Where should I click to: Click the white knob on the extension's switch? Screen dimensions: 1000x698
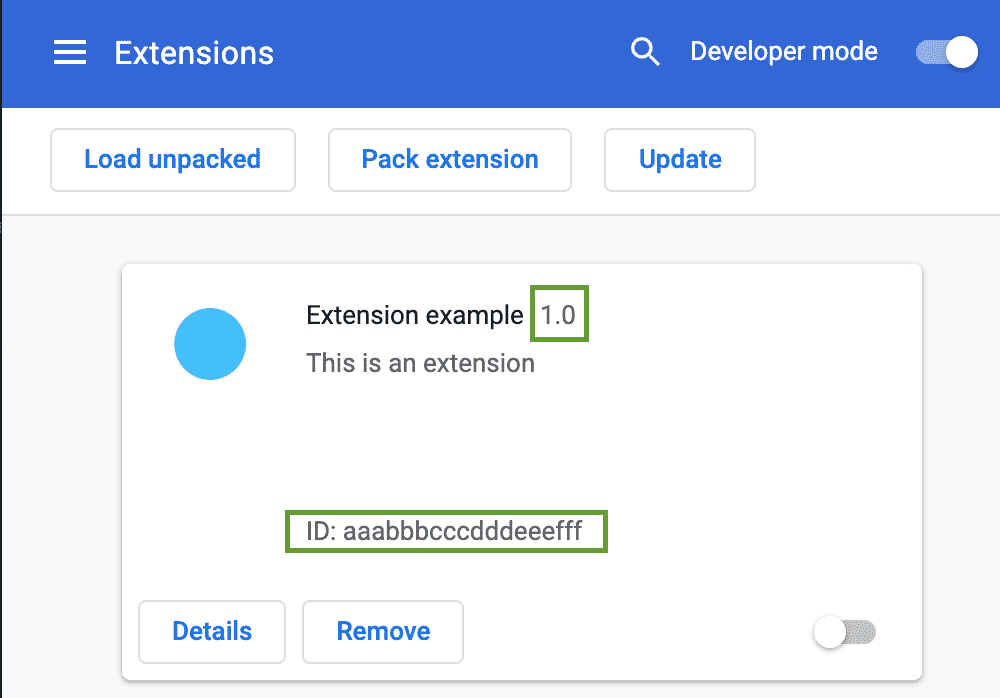tap(828, 632)
